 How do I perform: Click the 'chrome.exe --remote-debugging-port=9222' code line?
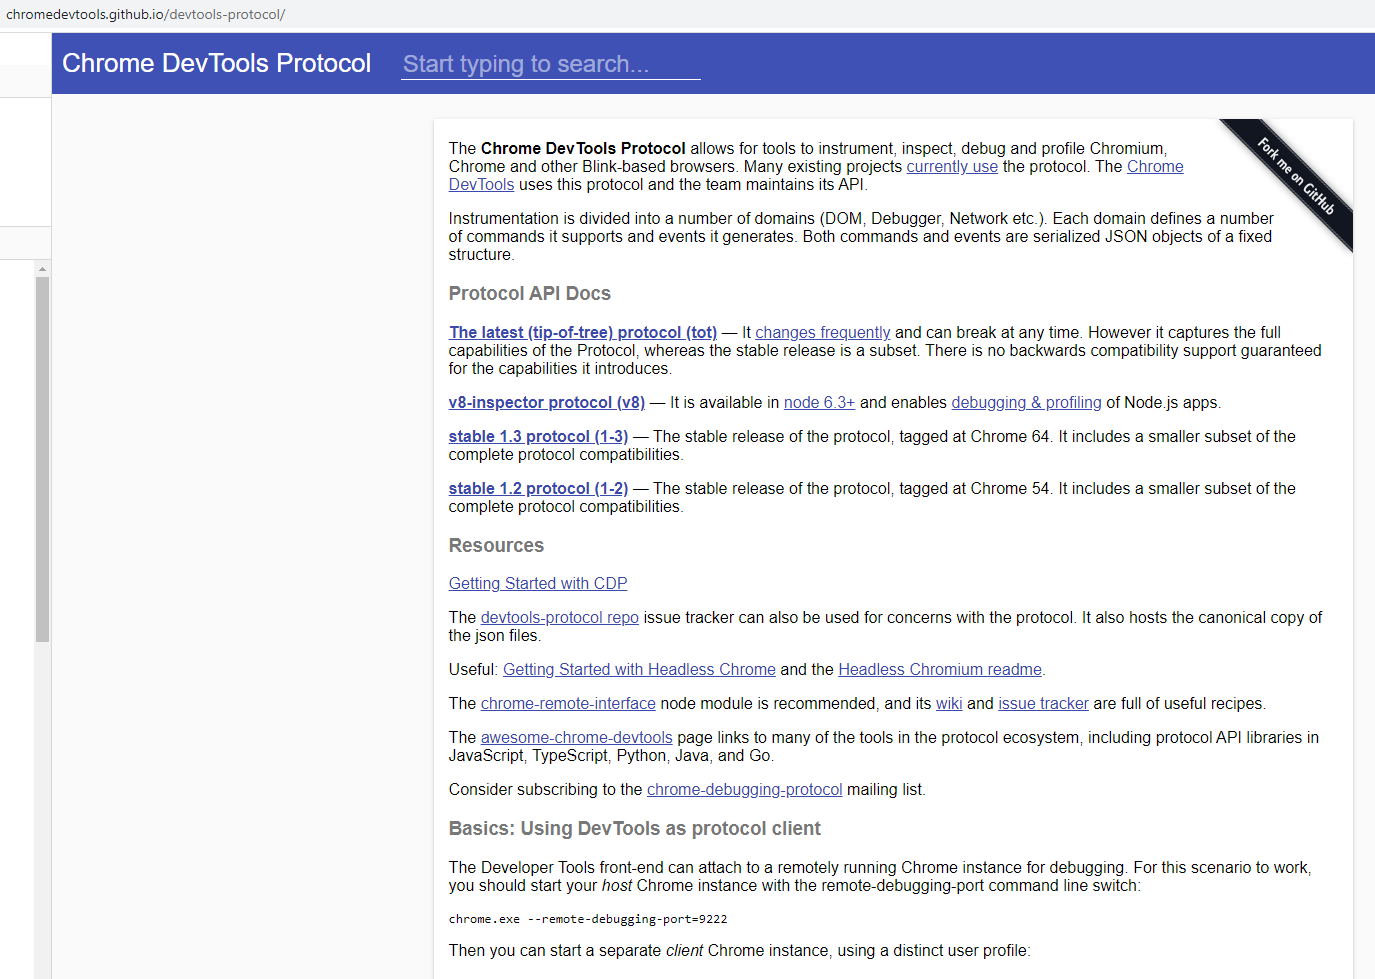[x=588, y=919]
